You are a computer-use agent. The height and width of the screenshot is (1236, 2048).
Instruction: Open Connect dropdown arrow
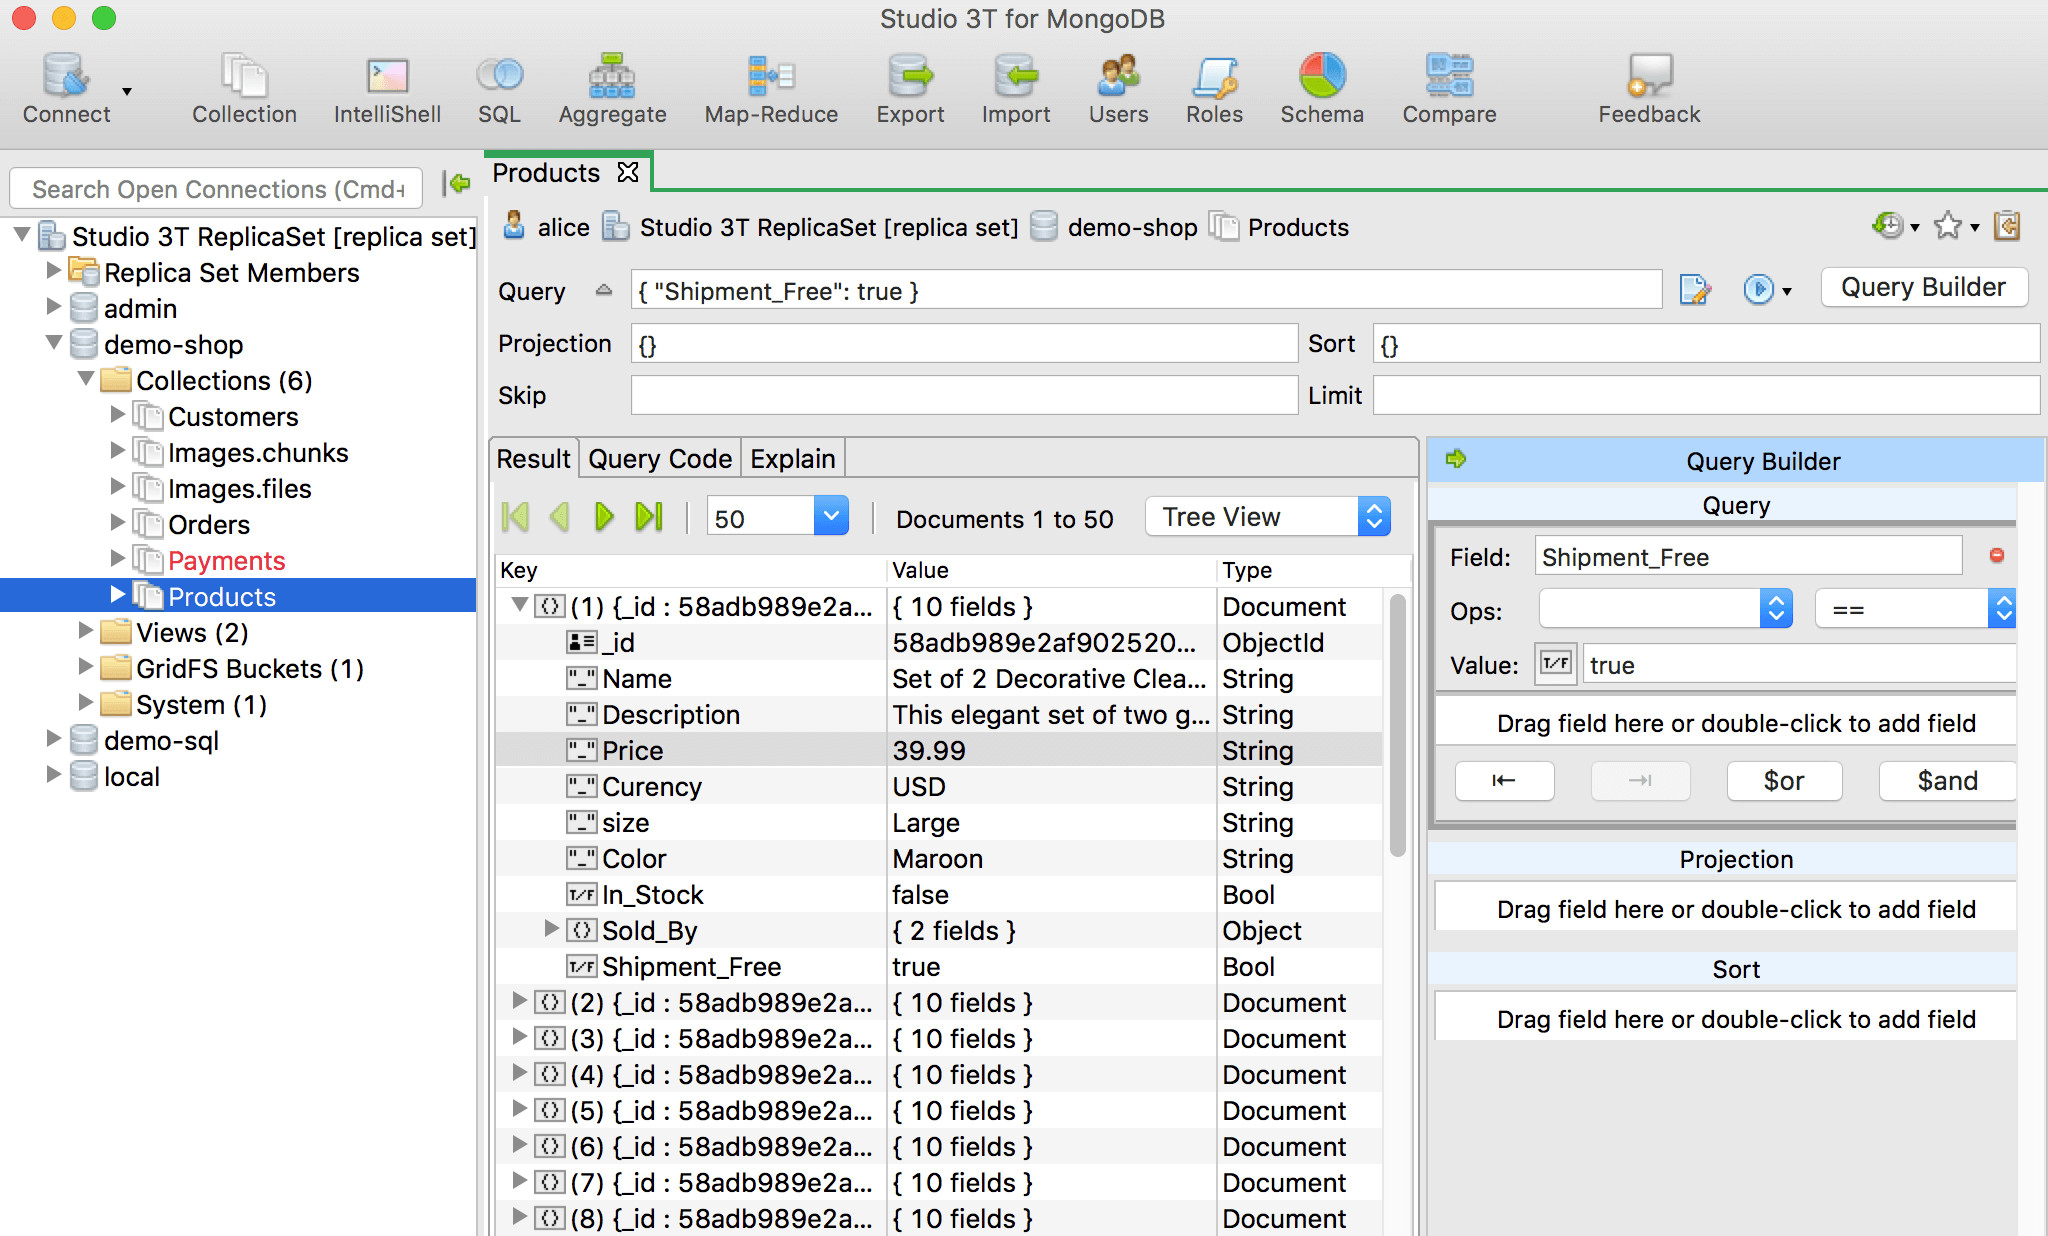tap(127, 91)
